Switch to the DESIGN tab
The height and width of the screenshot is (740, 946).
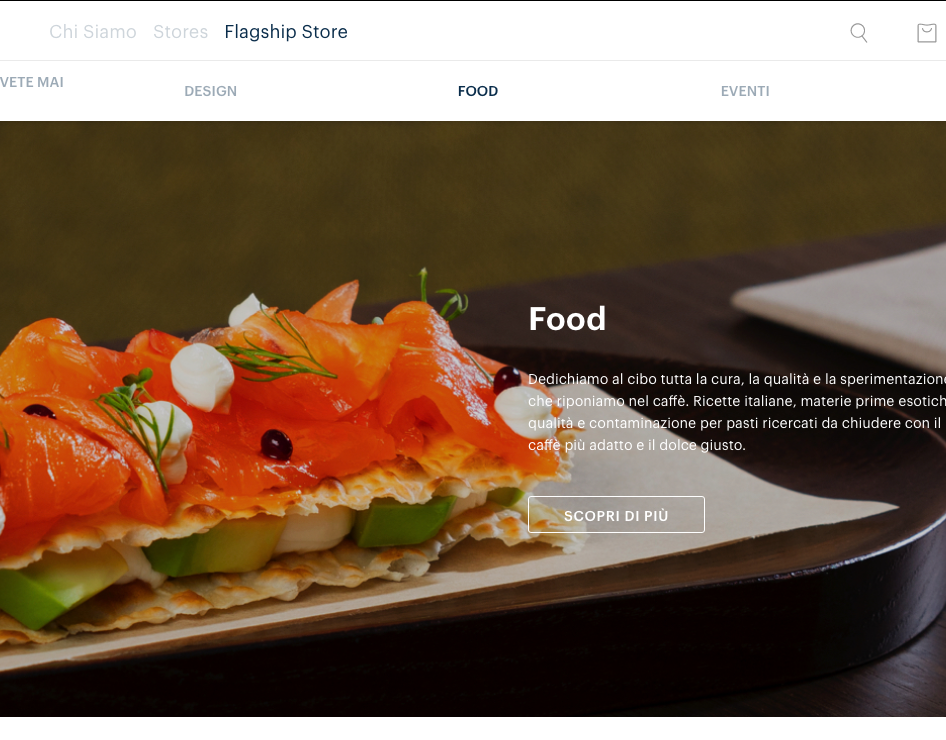(x=211, y=91)
